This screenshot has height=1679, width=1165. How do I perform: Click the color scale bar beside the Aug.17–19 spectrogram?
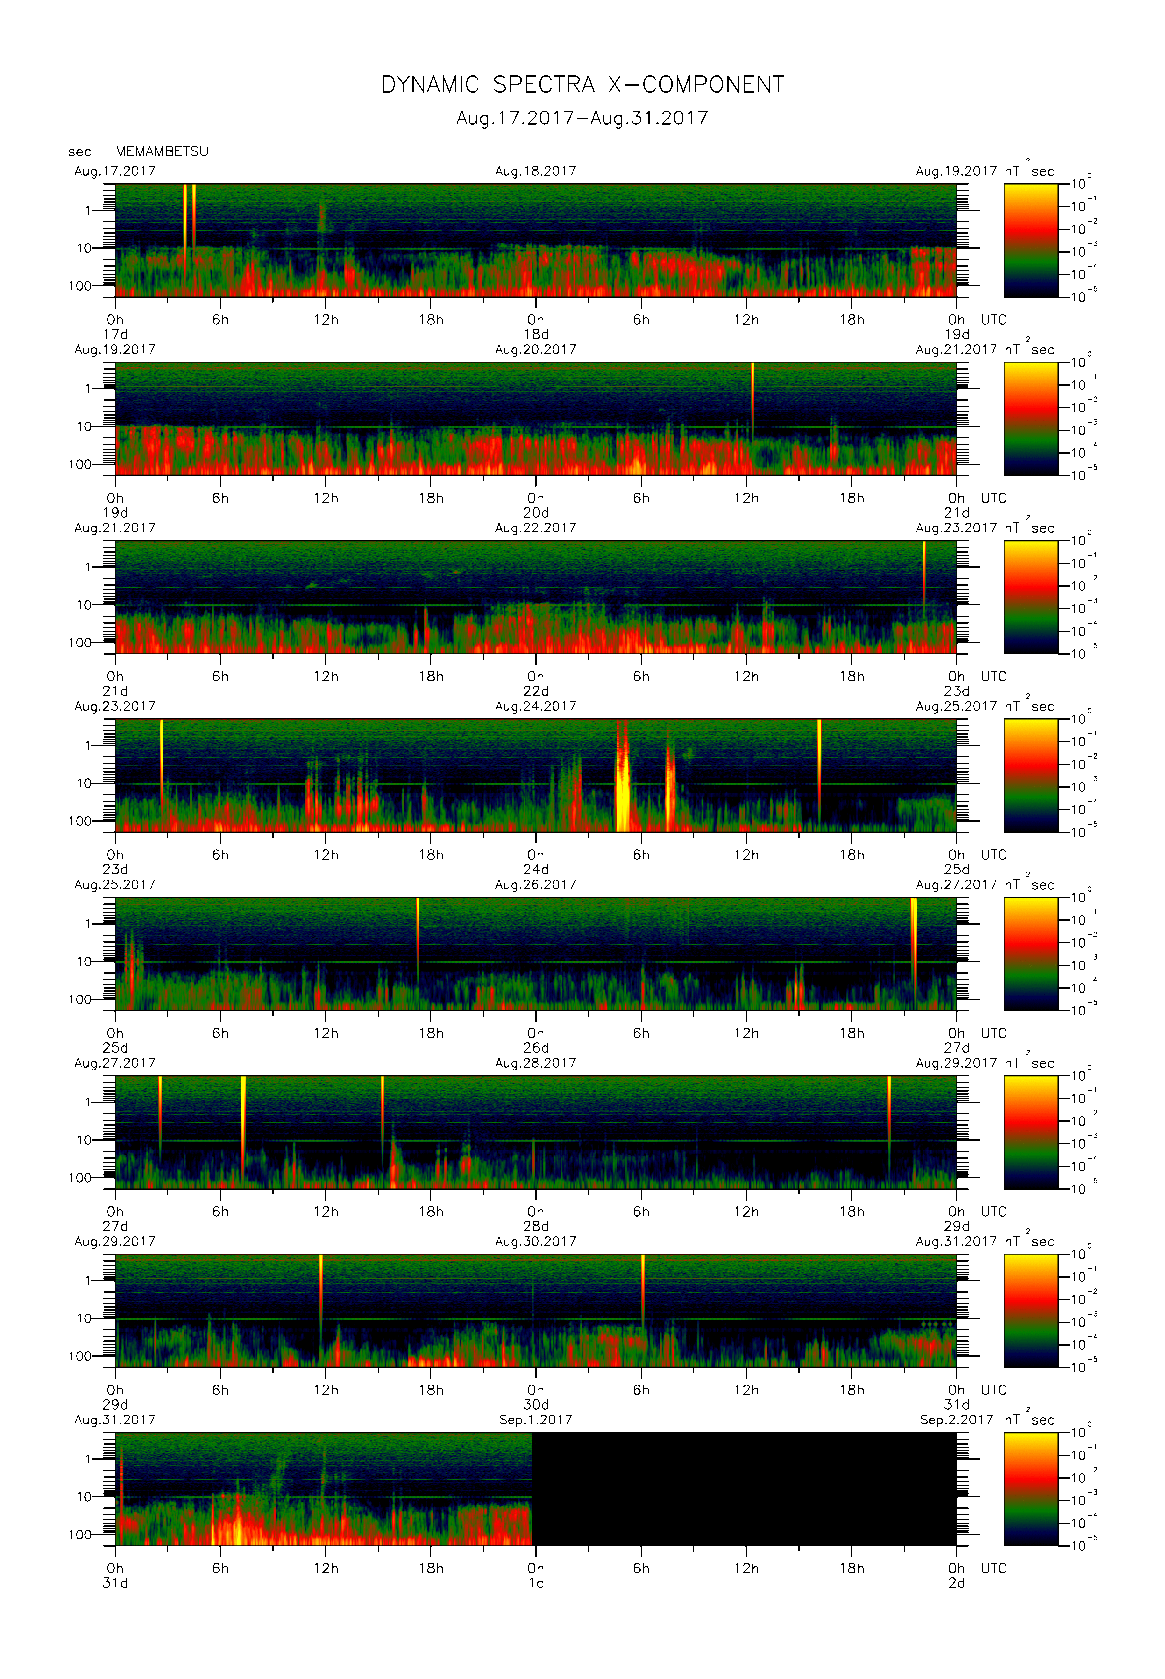click(x=1031, y=240)
